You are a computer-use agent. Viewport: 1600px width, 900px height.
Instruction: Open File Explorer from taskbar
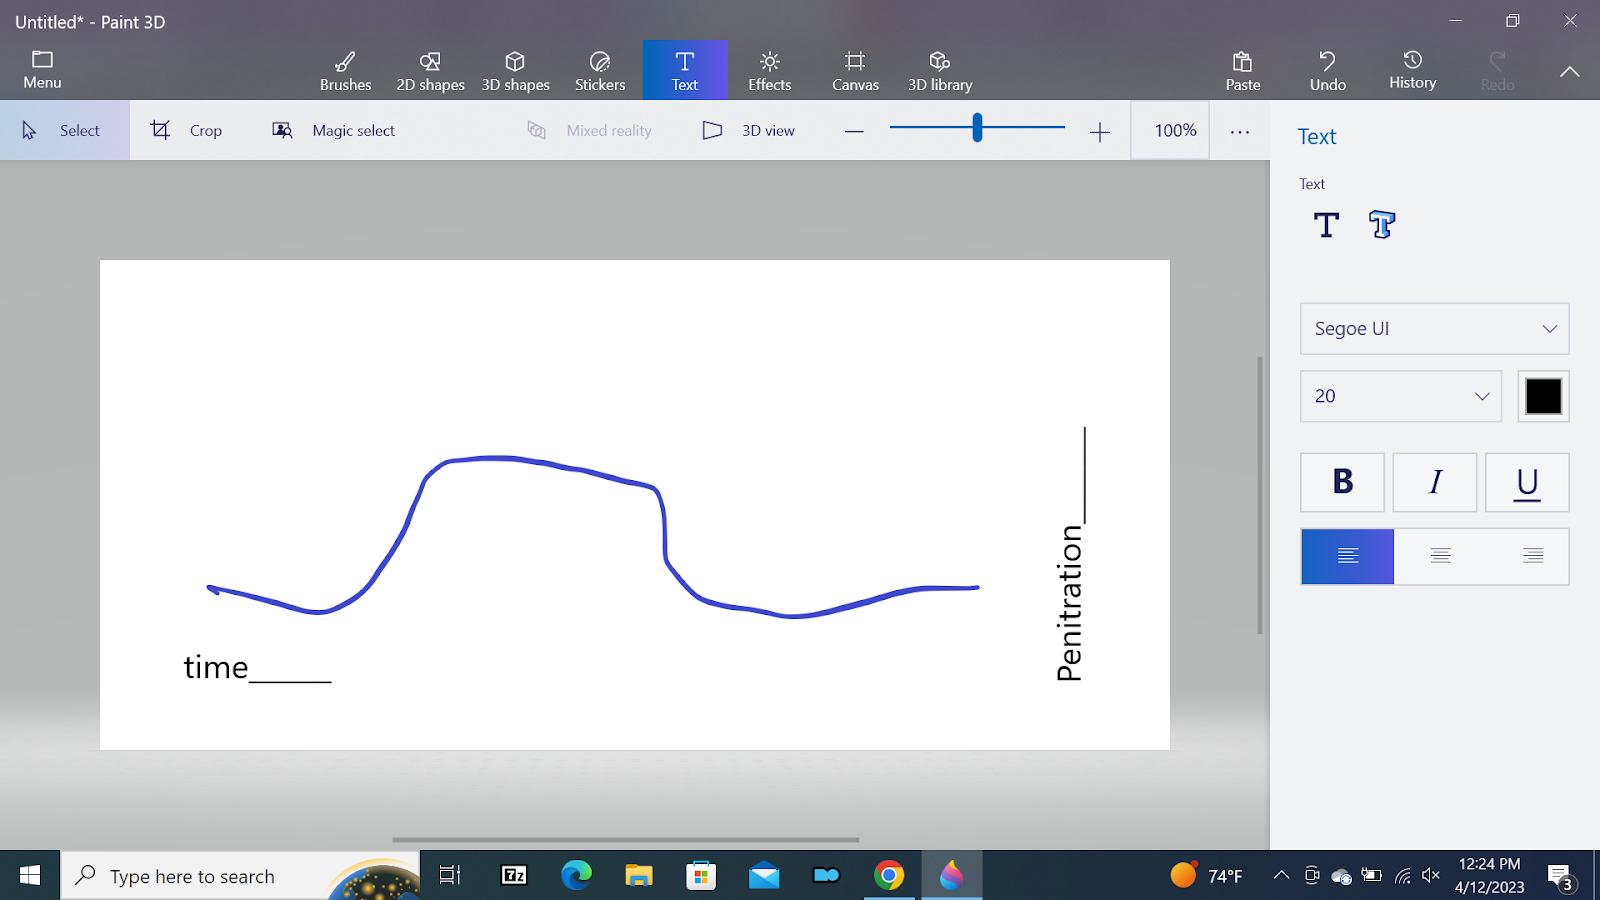point(639,876)
